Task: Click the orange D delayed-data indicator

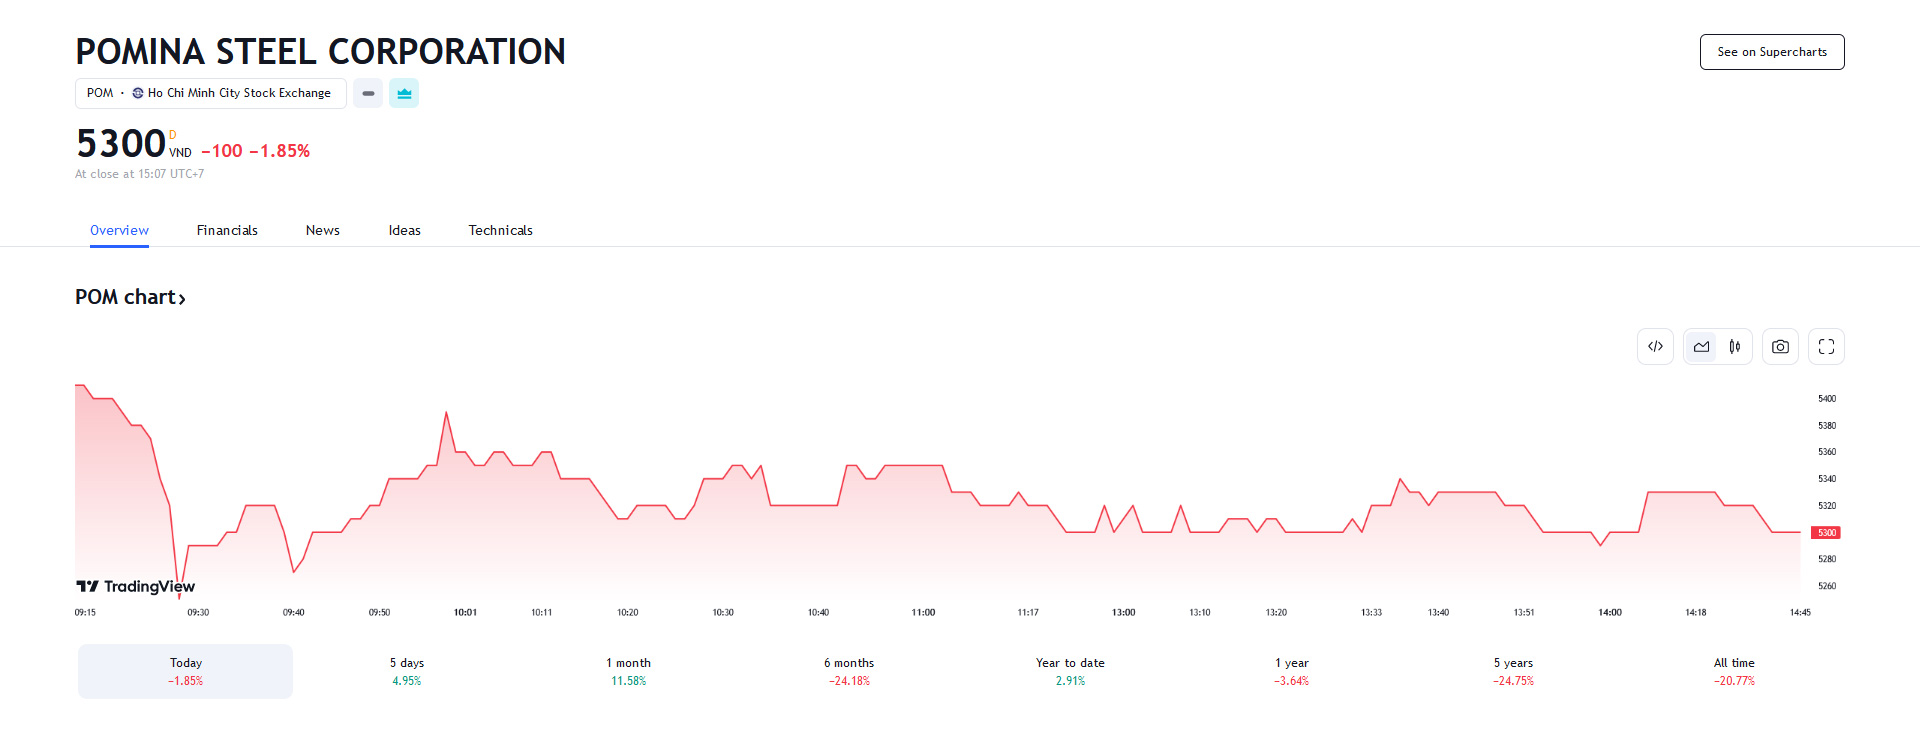Action: click(172, 135)
